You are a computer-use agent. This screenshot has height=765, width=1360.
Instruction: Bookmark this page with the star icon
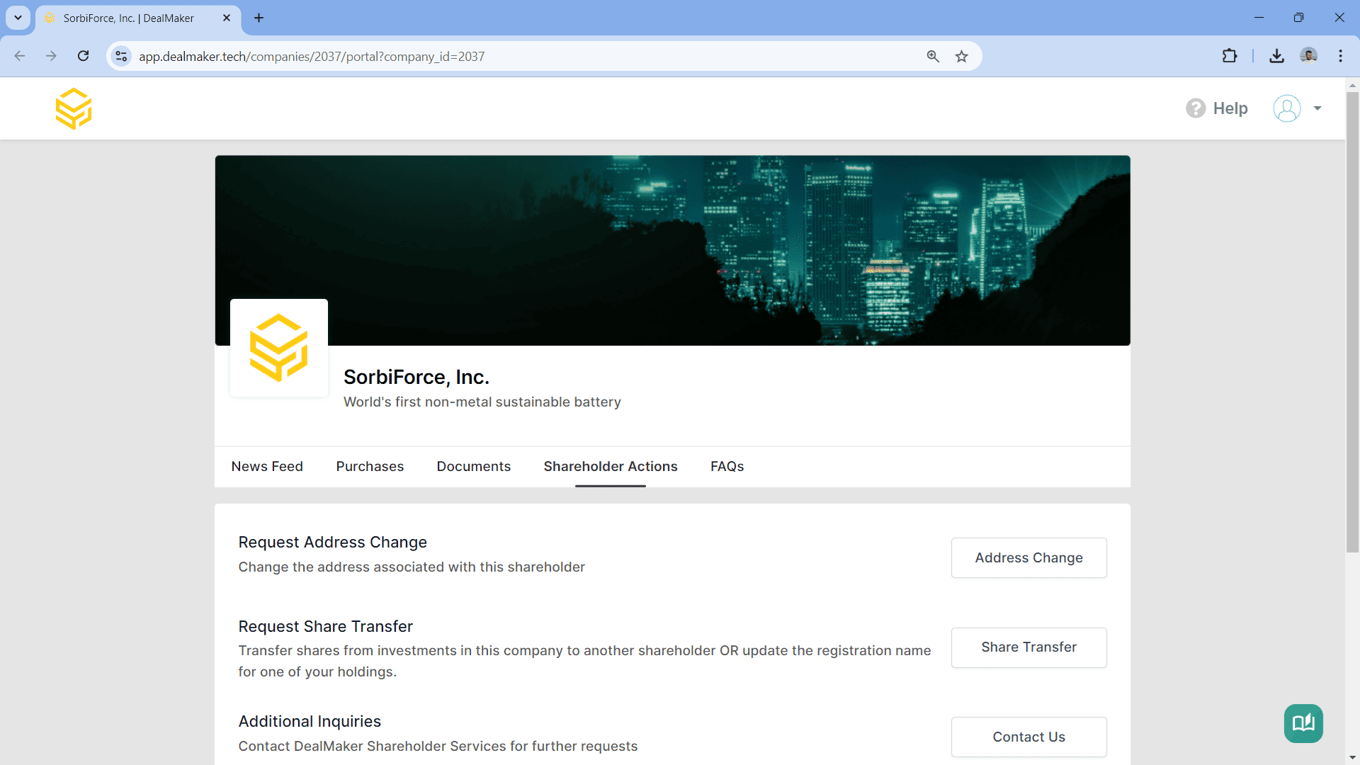[x=962, y=56]
